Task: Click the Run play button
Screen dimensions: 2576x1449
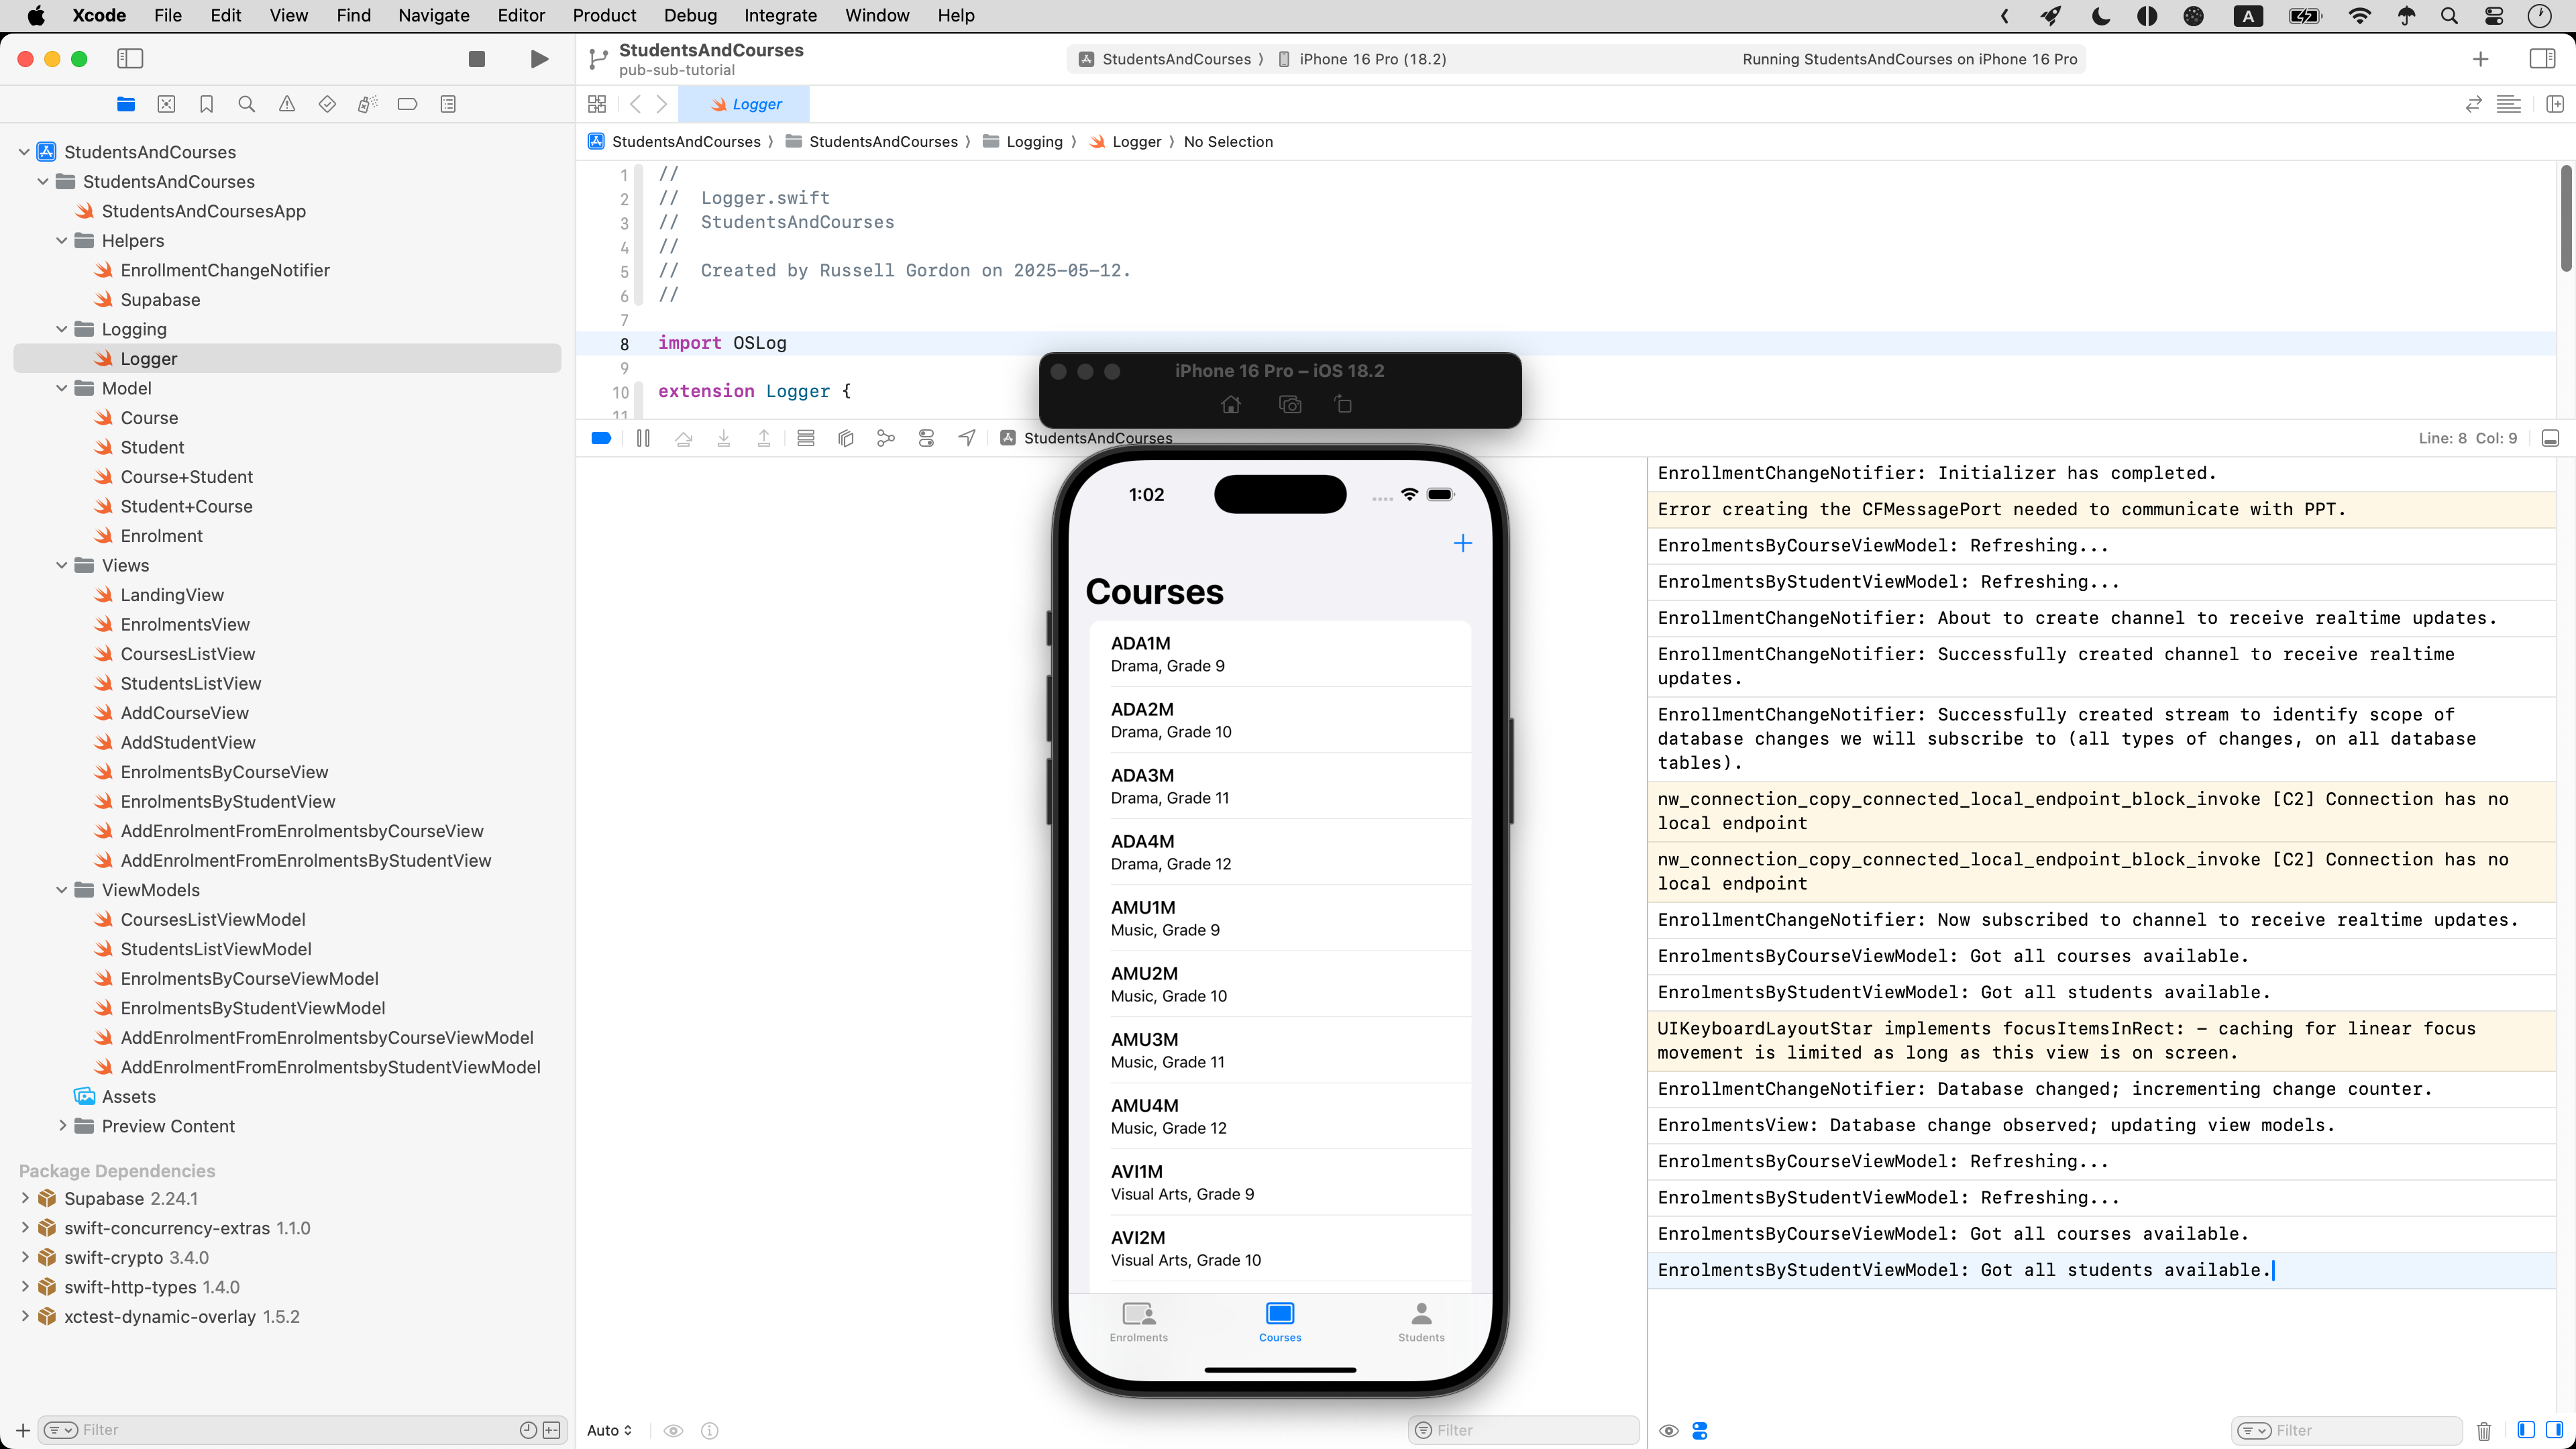Action: pos(539,59)
